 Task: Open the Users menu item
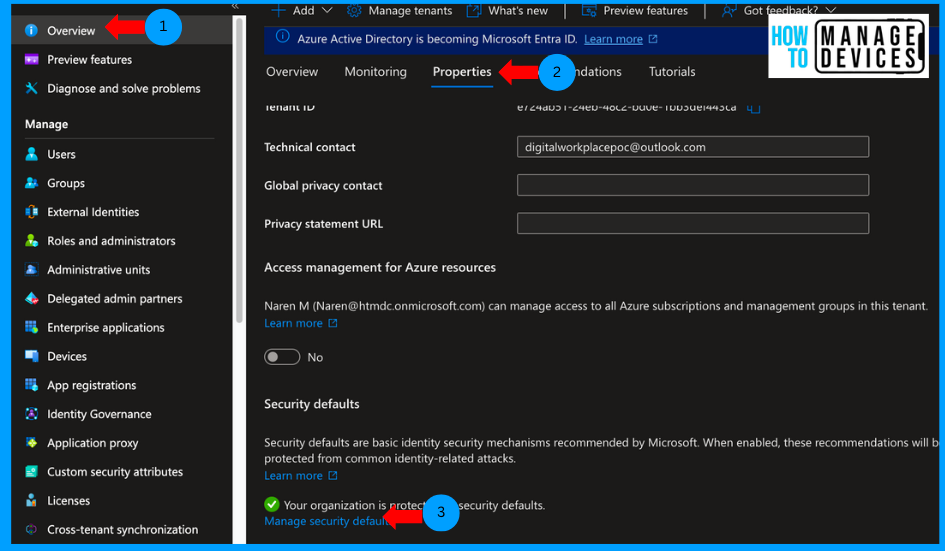pos(61,154)
